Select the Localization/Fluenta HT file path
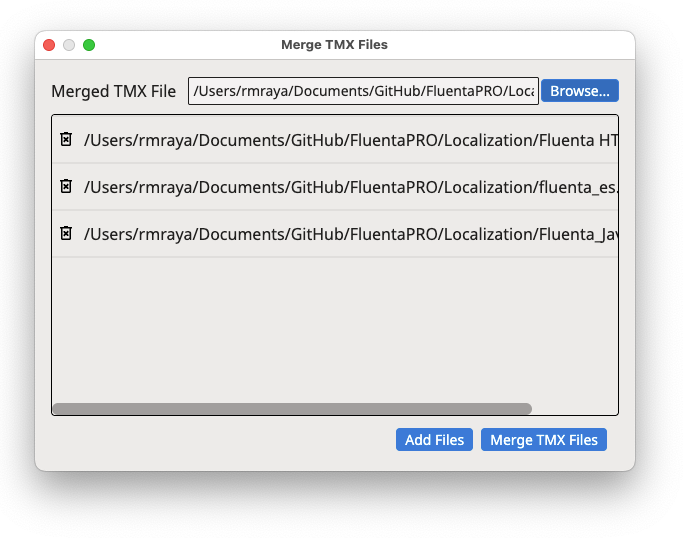683x538 pixels. tap(351, 140)
